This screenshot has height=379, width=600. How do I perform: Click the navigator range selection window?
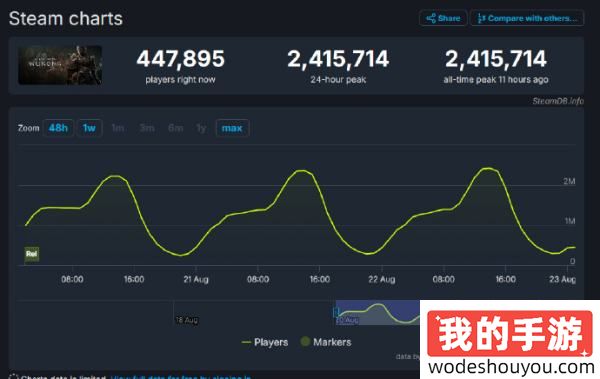379,313
